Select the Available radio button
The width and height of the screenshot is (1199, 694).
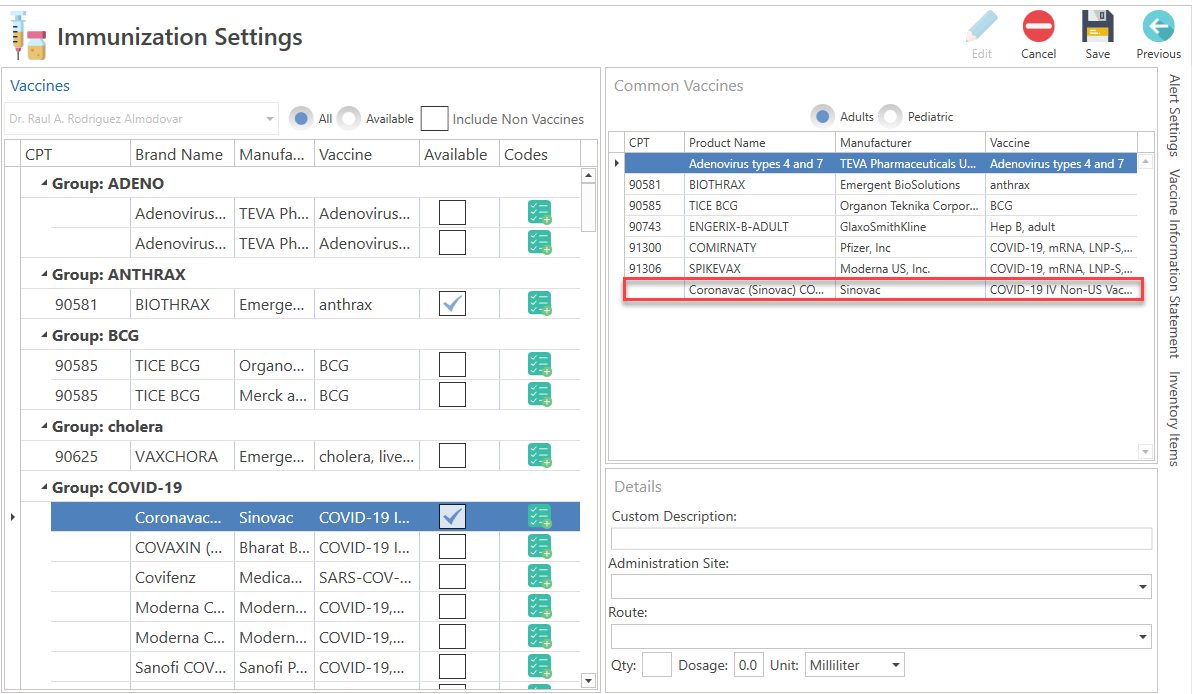(x=349, y=118)
